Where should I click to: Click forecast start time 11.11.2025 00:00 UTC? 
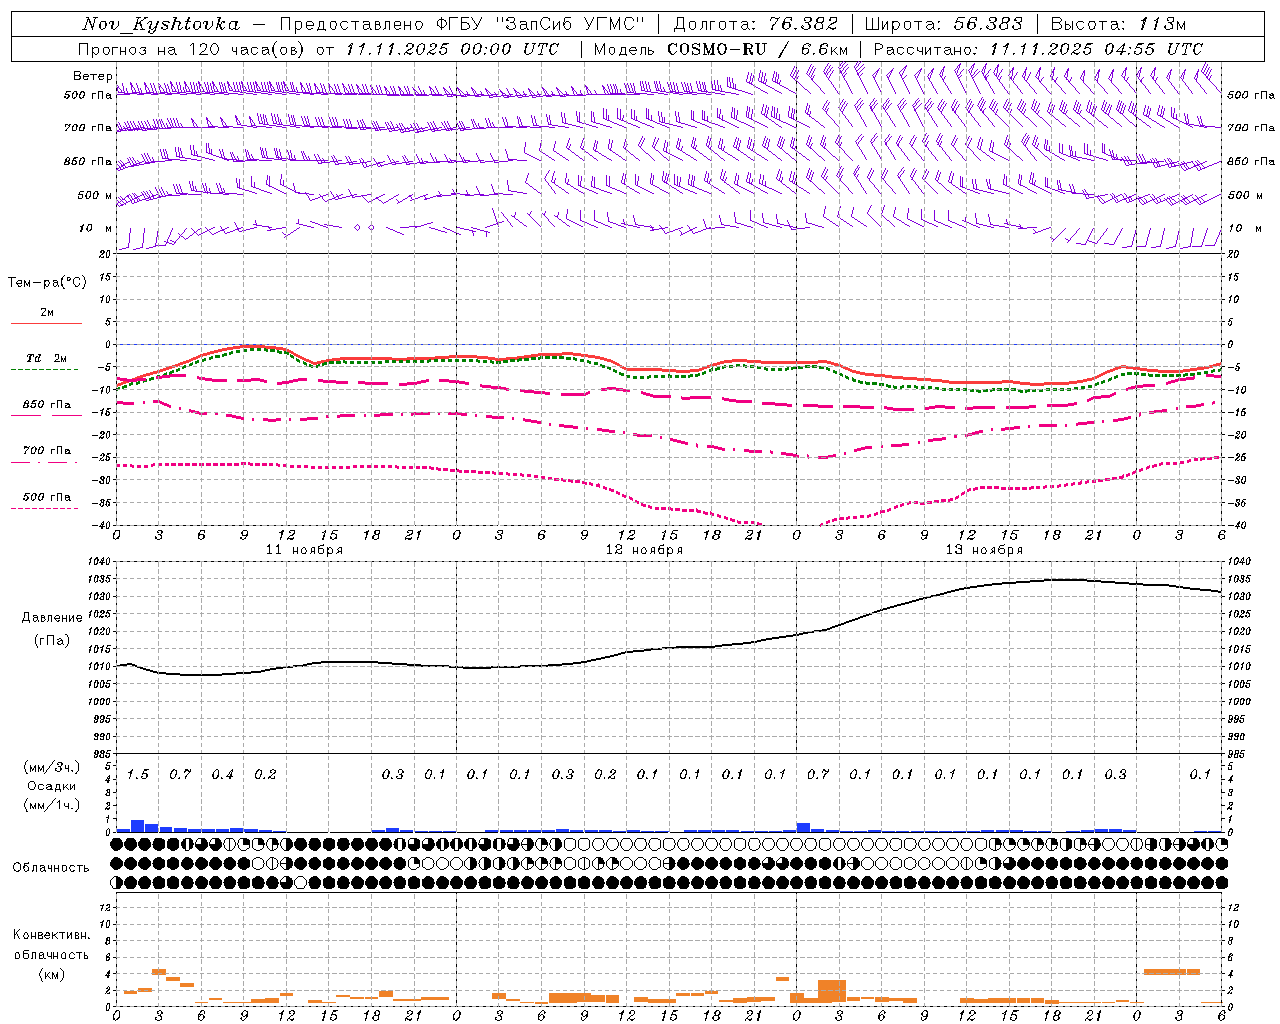452,49
